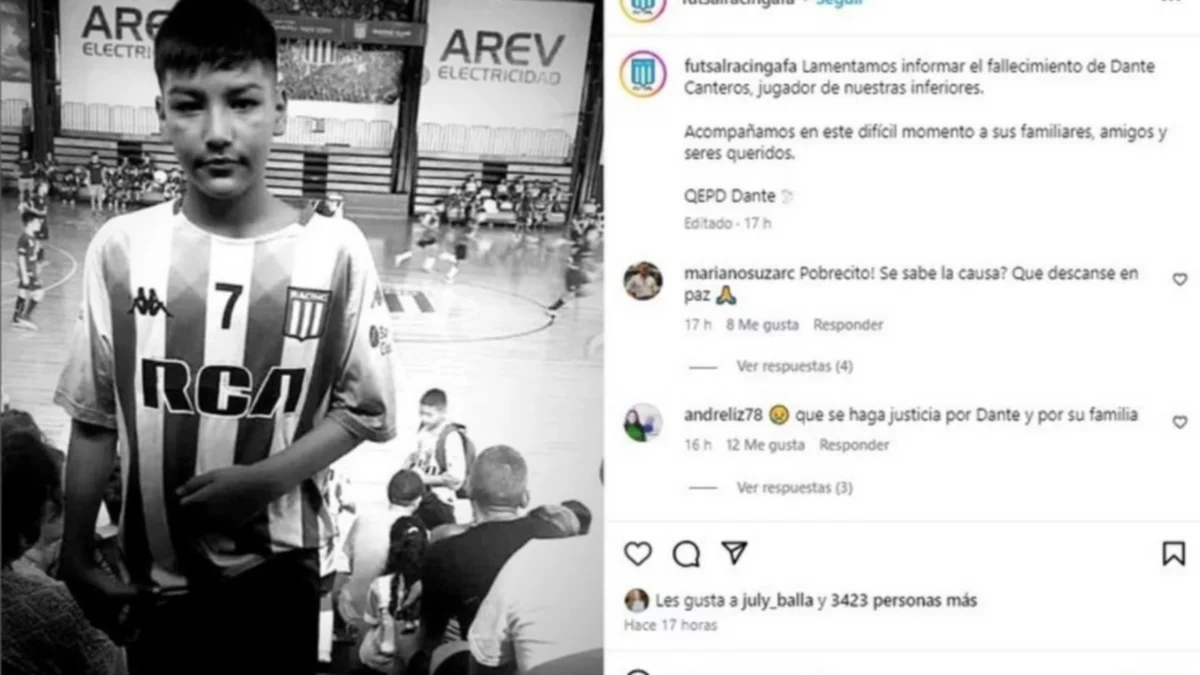View the 12 Me gusta likes list
The width and height of the screenshot is (1200, 675).
point(766,445)
